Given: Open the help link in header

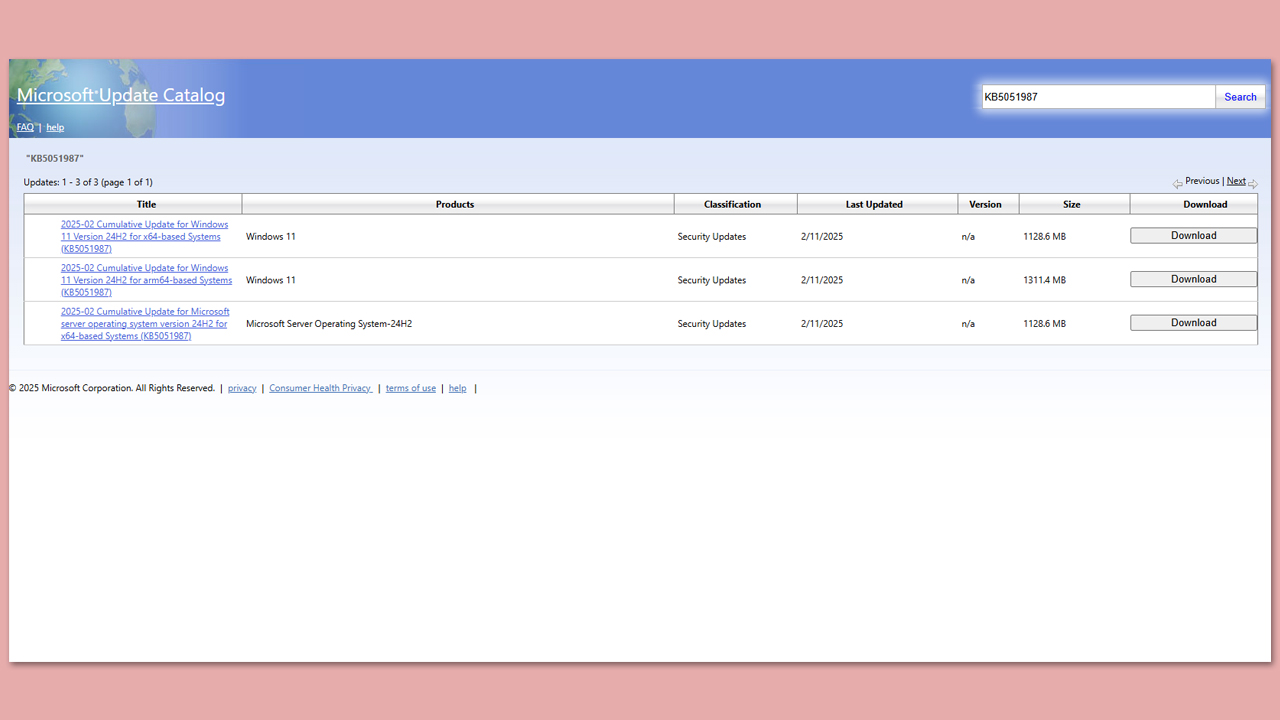Looking at the screenshot, I should point(55,127).
